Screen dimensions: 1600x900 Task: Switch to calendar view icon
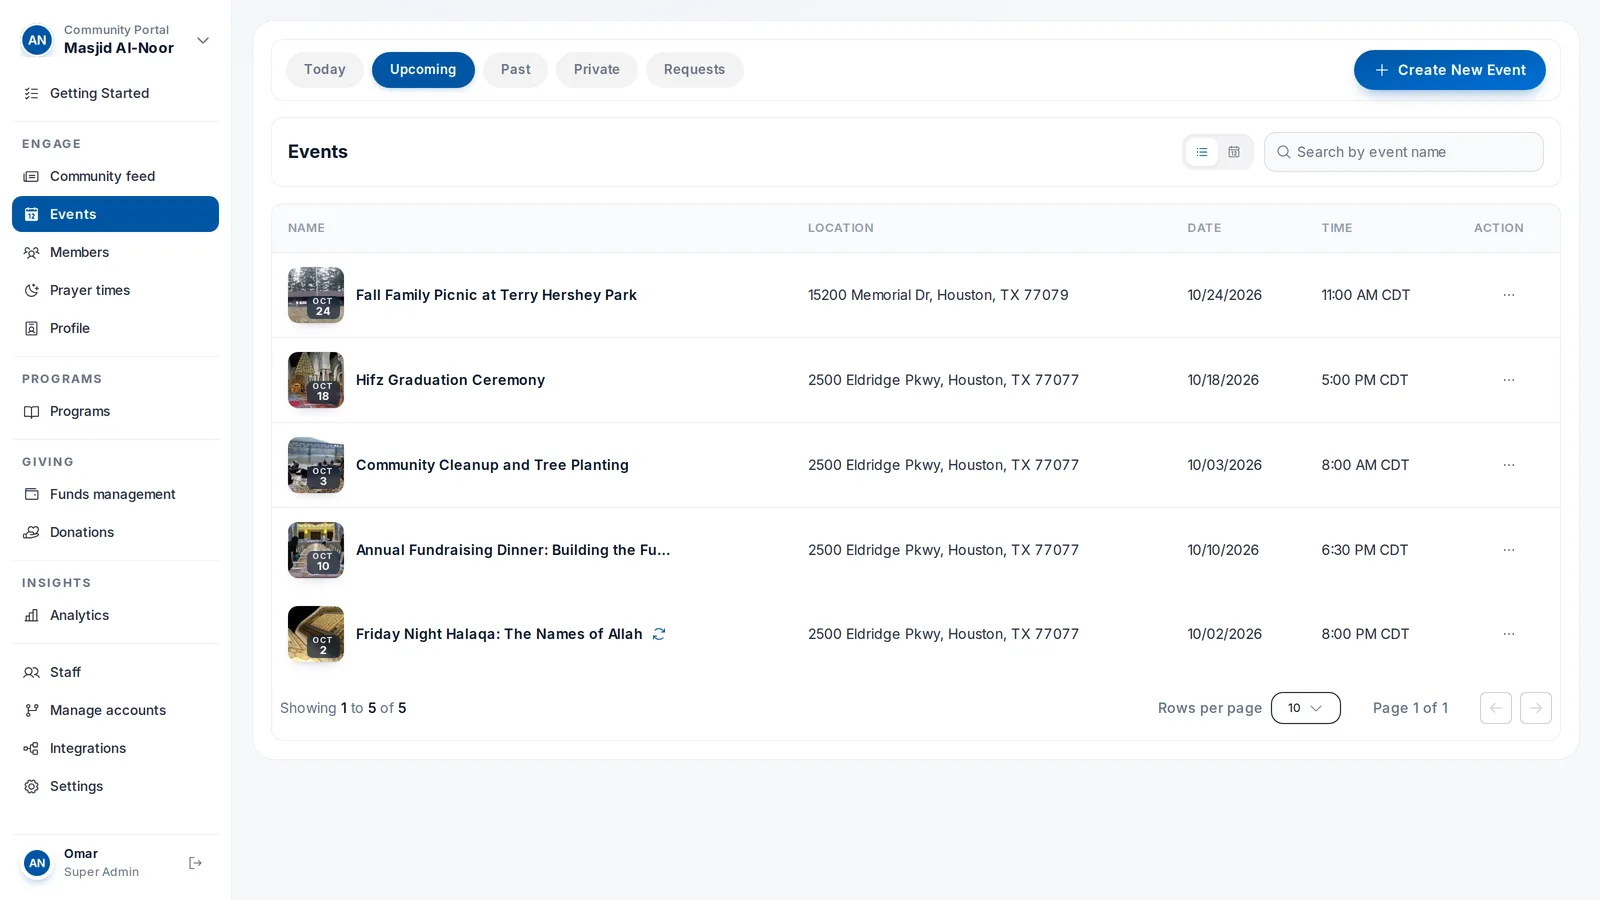(x=1234, y=152)
